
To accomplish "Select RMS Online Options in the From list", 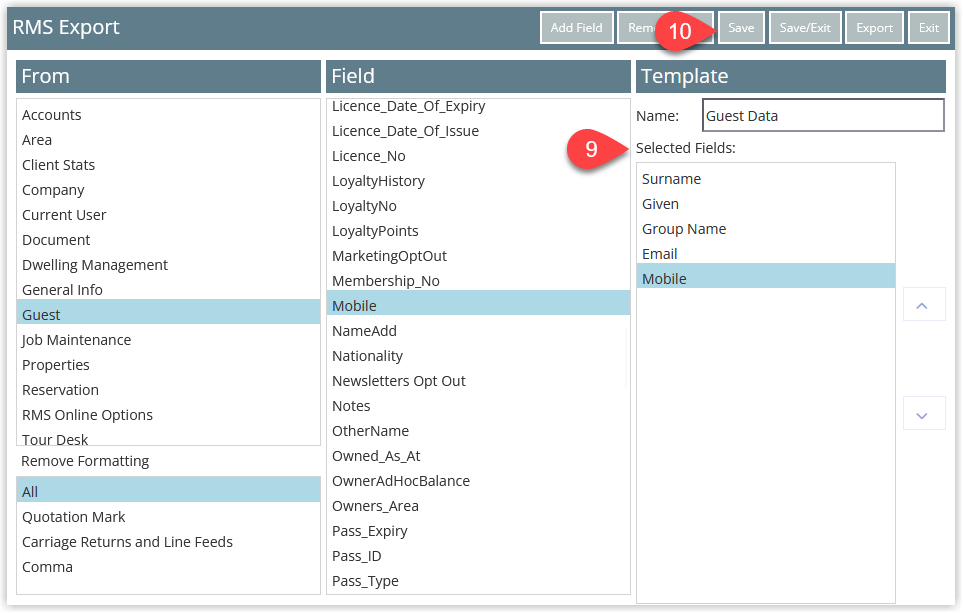I will pyautogui.click(x=168, y=415).
